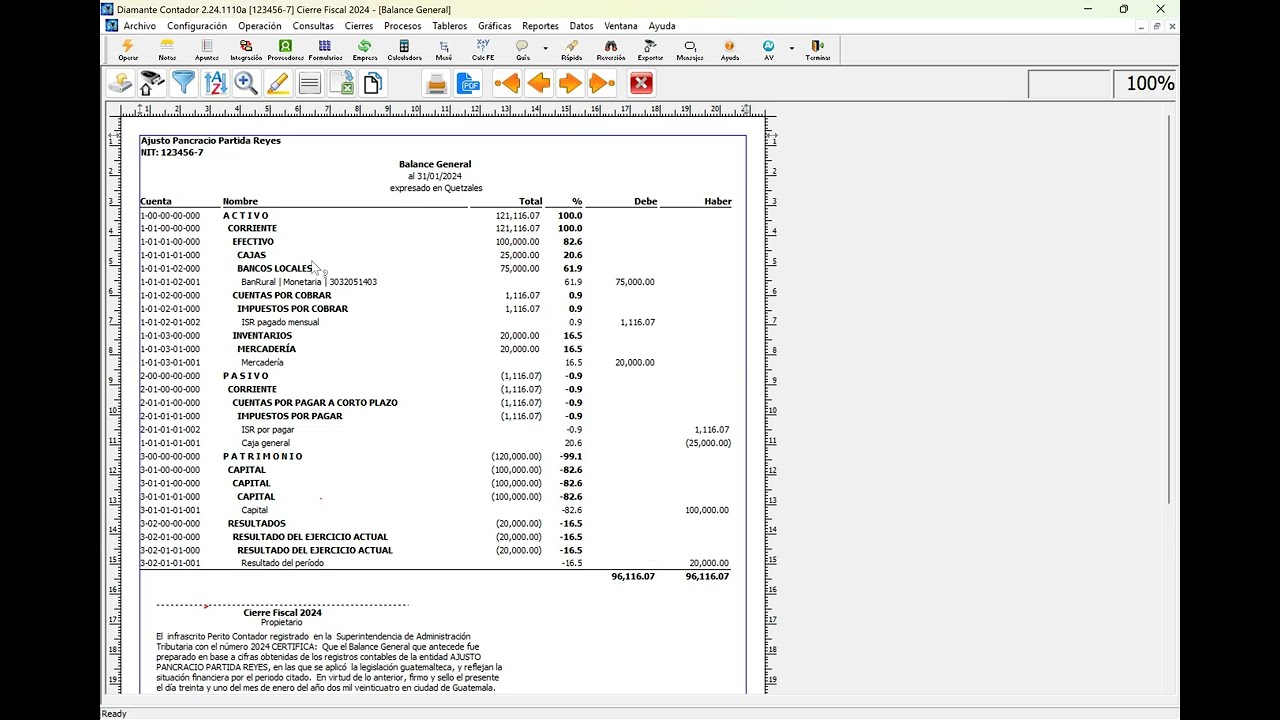Click the Cierre Fiscal 2024 signature text
Image resolution: width=1280 pixels, height=720 pixels.
click(x=282, y=612)
